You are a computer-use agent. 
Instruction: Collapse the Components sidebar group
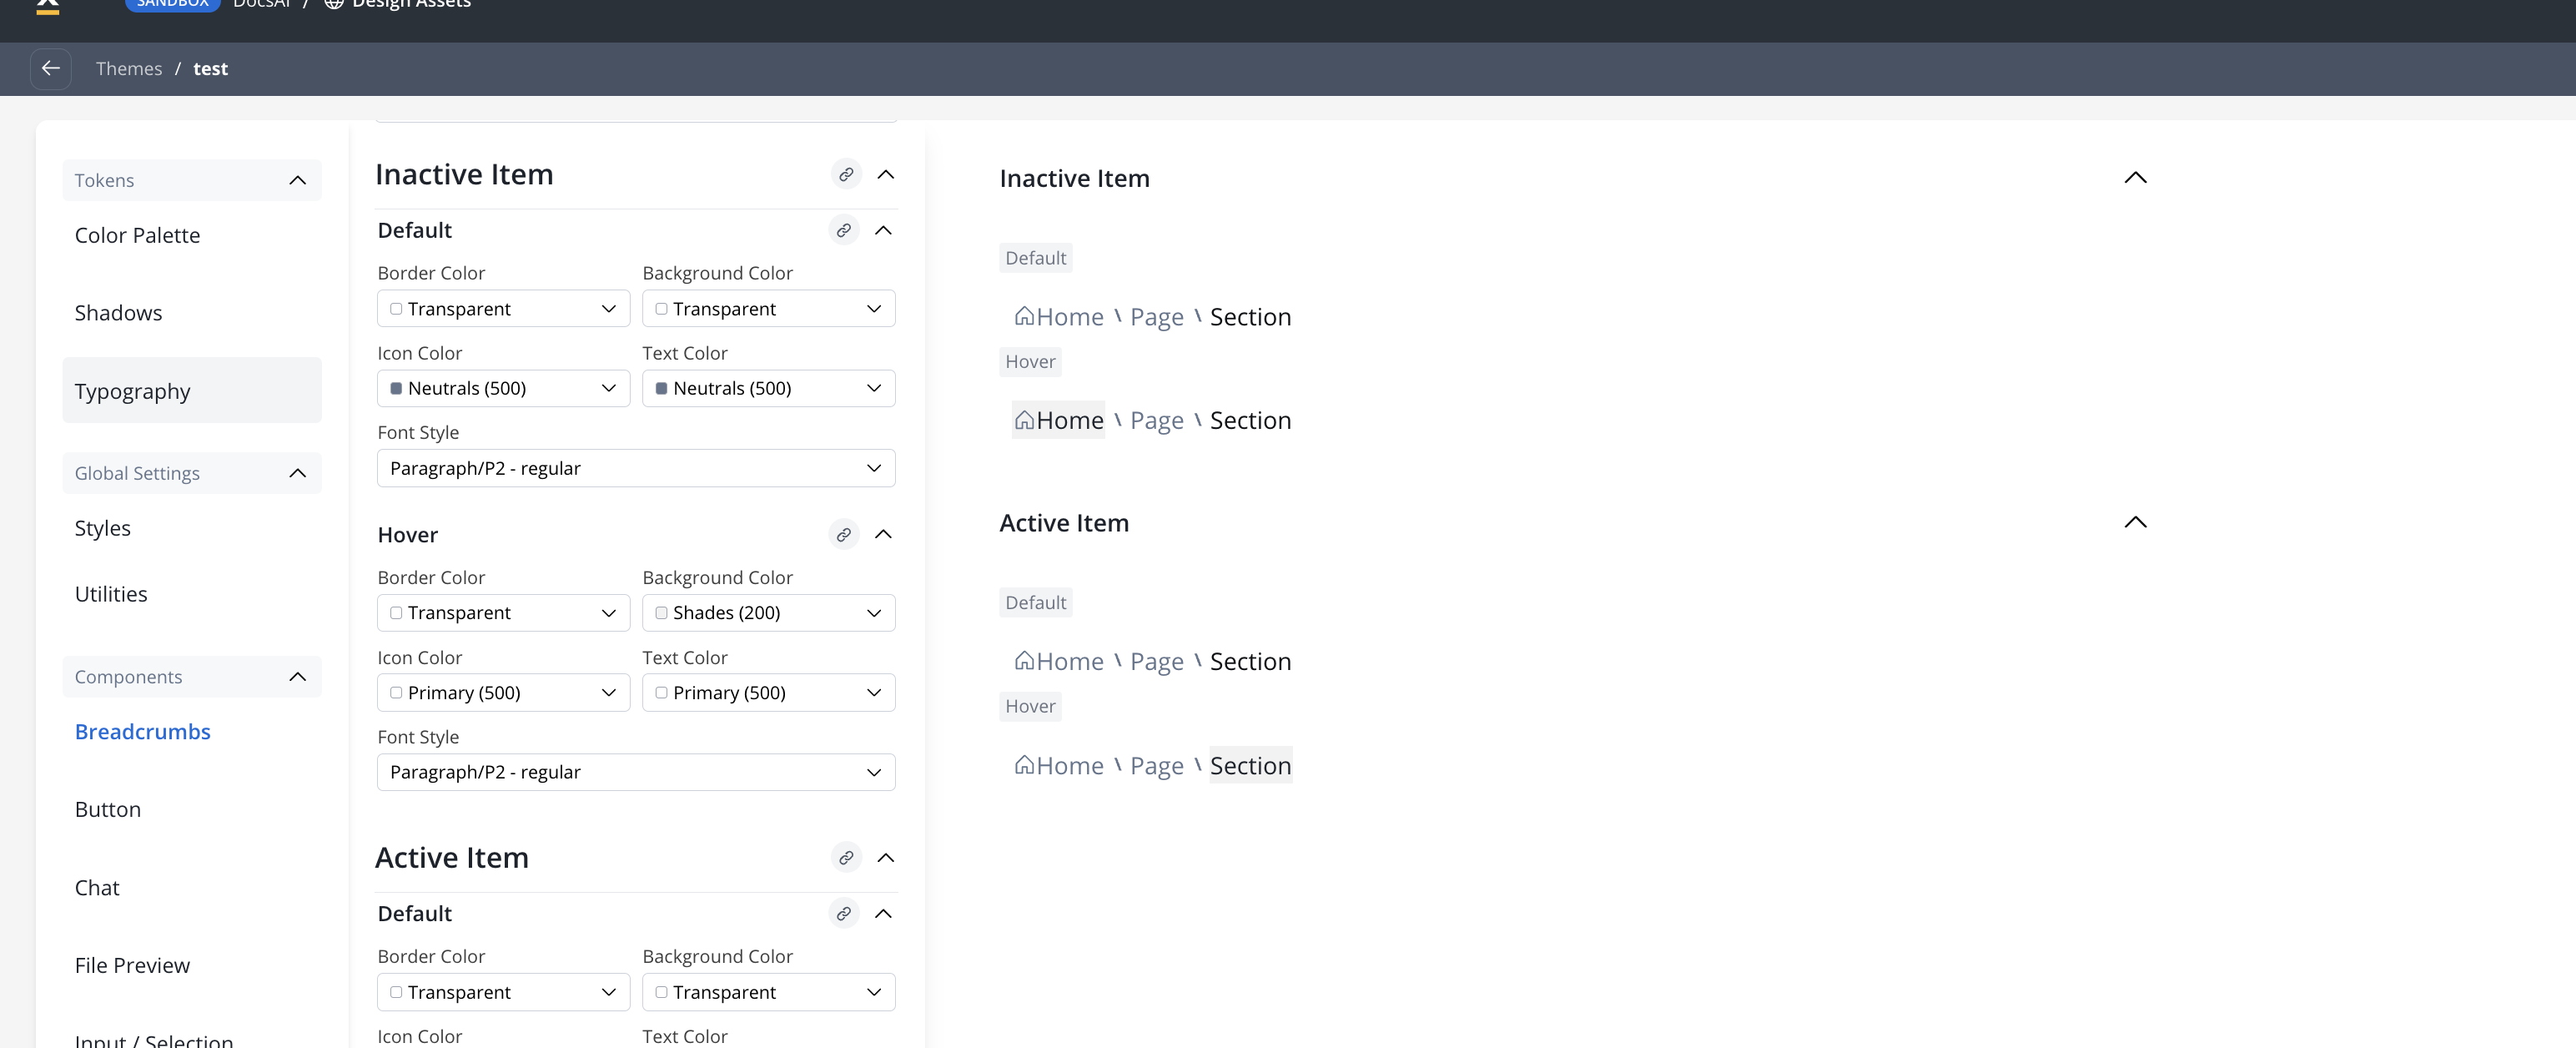297,677
